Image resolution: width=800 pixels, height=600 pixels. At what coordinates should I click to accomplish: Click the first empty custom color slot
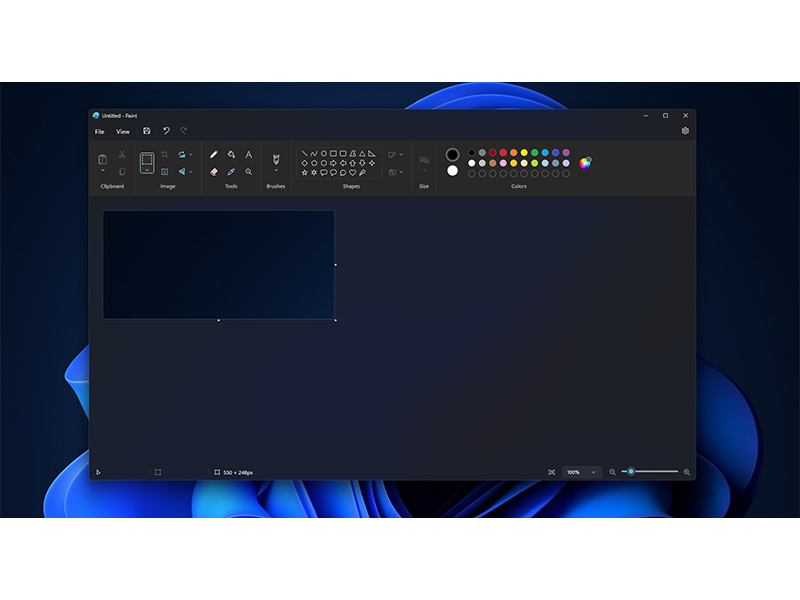click(471, 174)
